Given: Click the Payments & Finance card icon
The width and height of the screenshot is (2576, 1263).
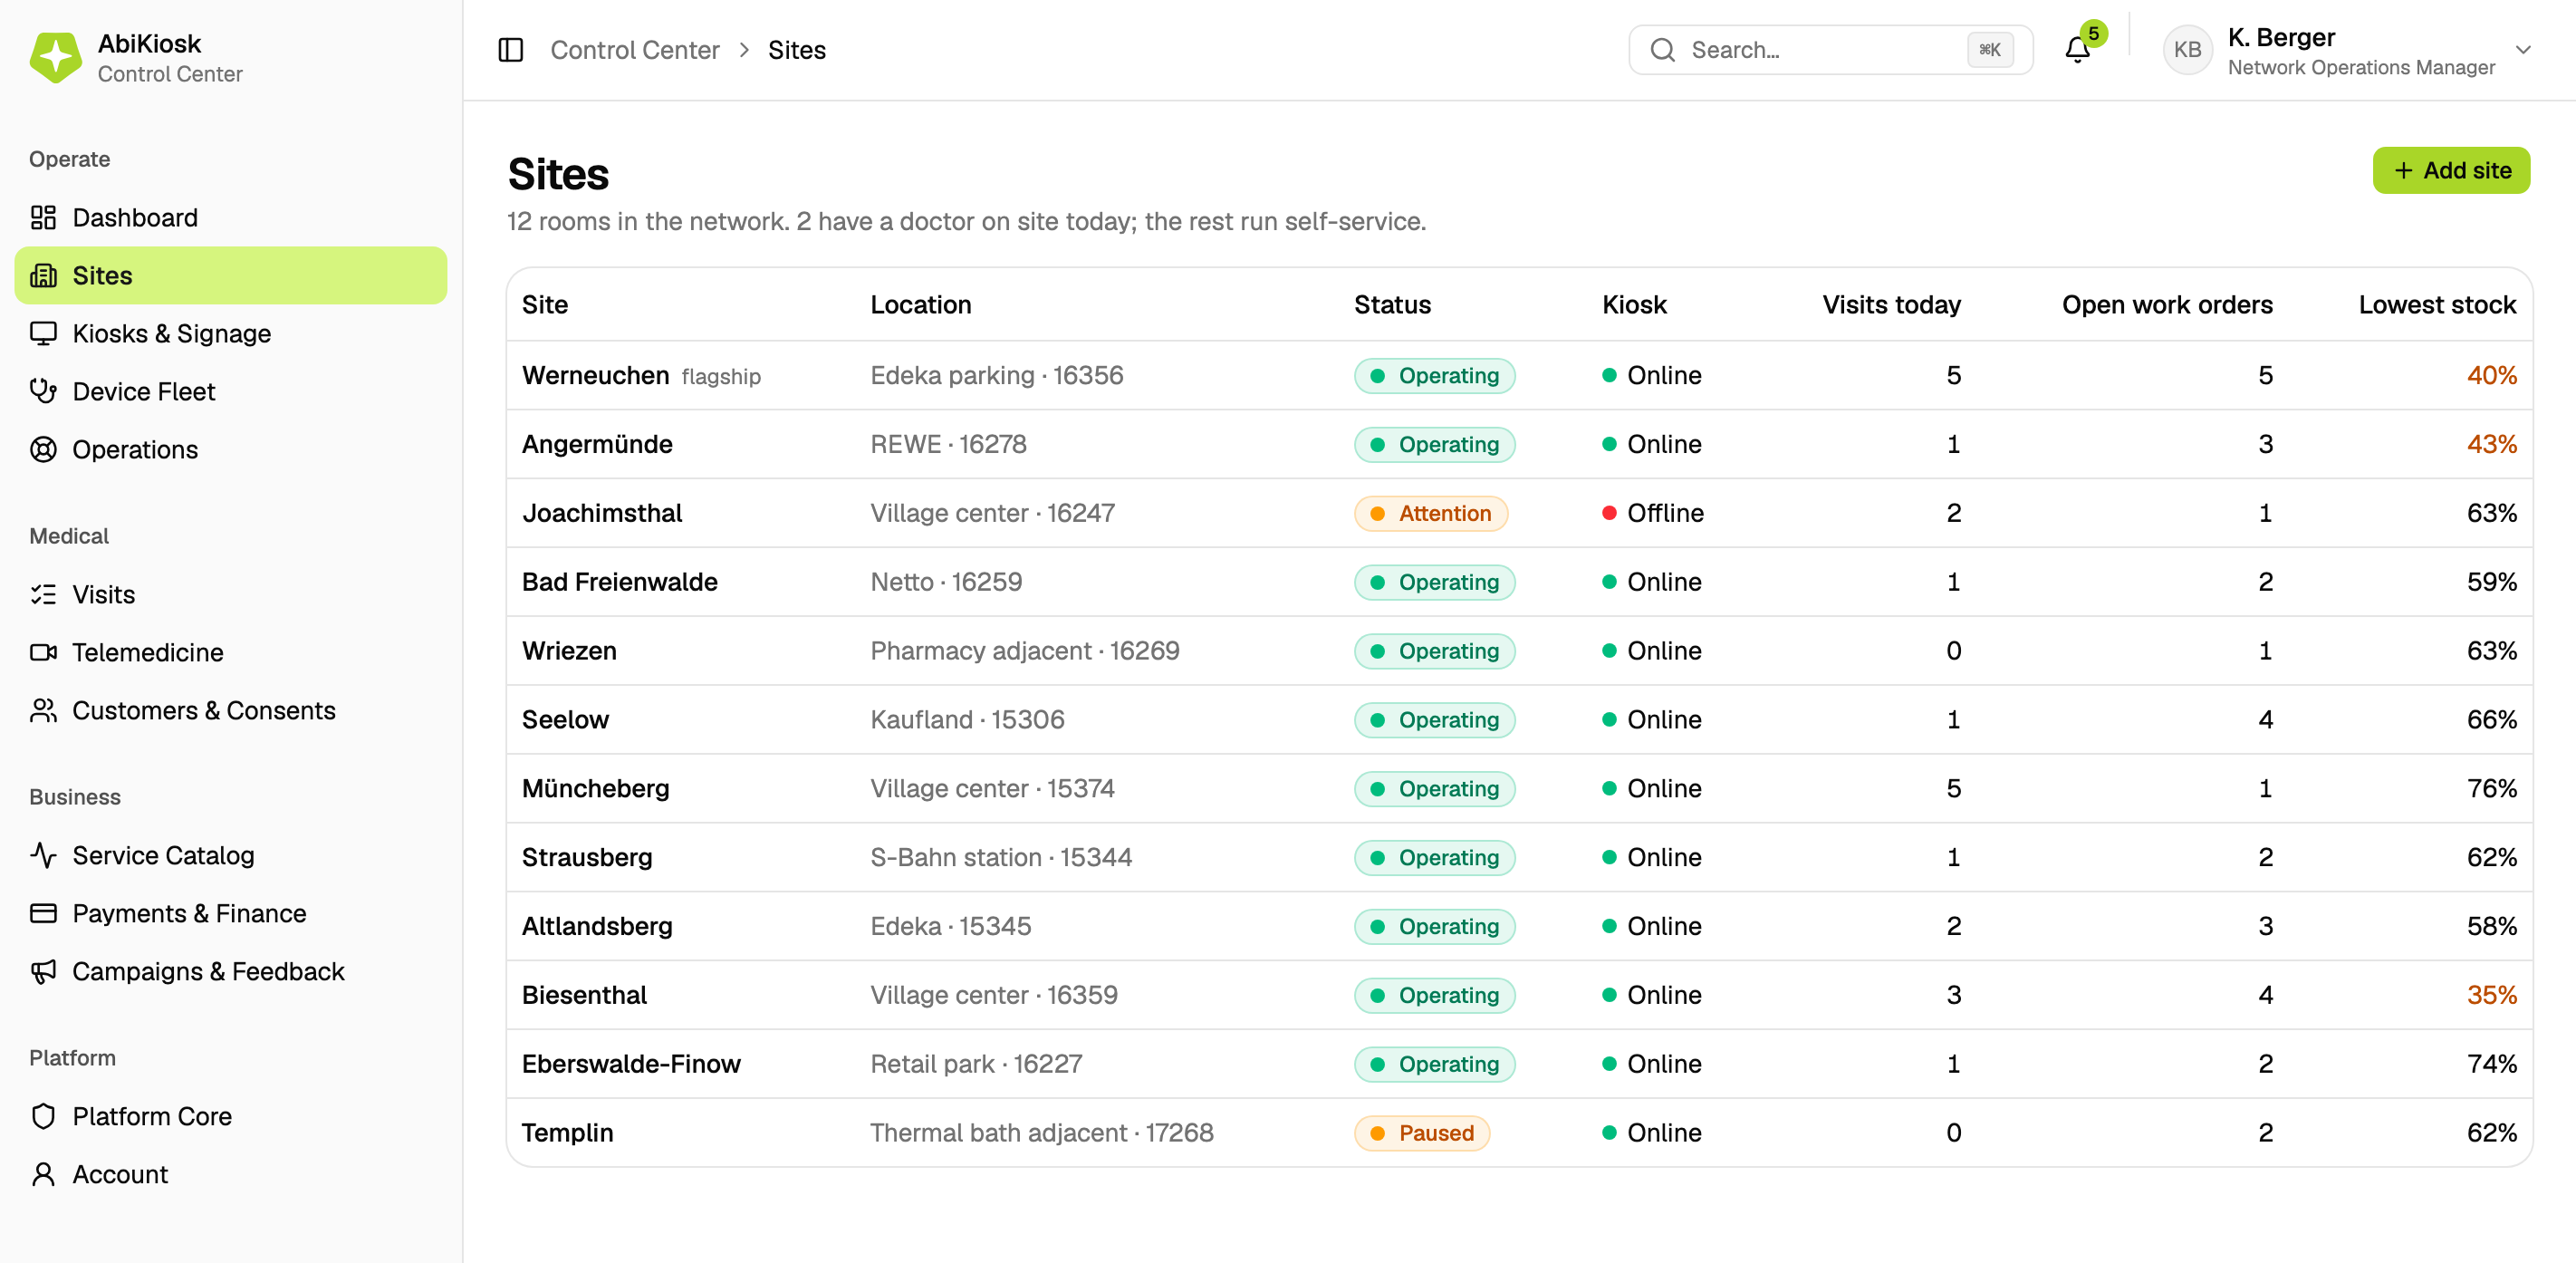Looking at the screenshot, I should point(43,913).
